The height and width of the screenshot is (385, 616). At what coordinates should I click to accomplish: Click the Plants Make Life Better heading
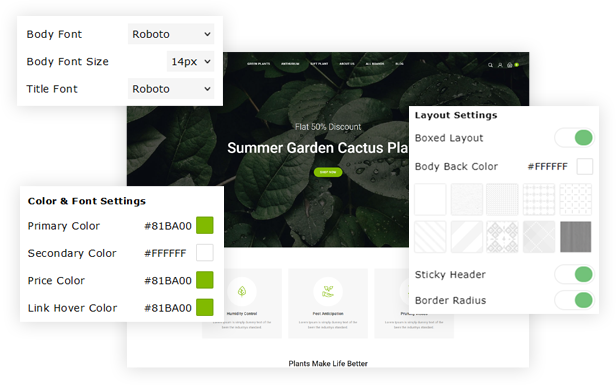point(328,364)
